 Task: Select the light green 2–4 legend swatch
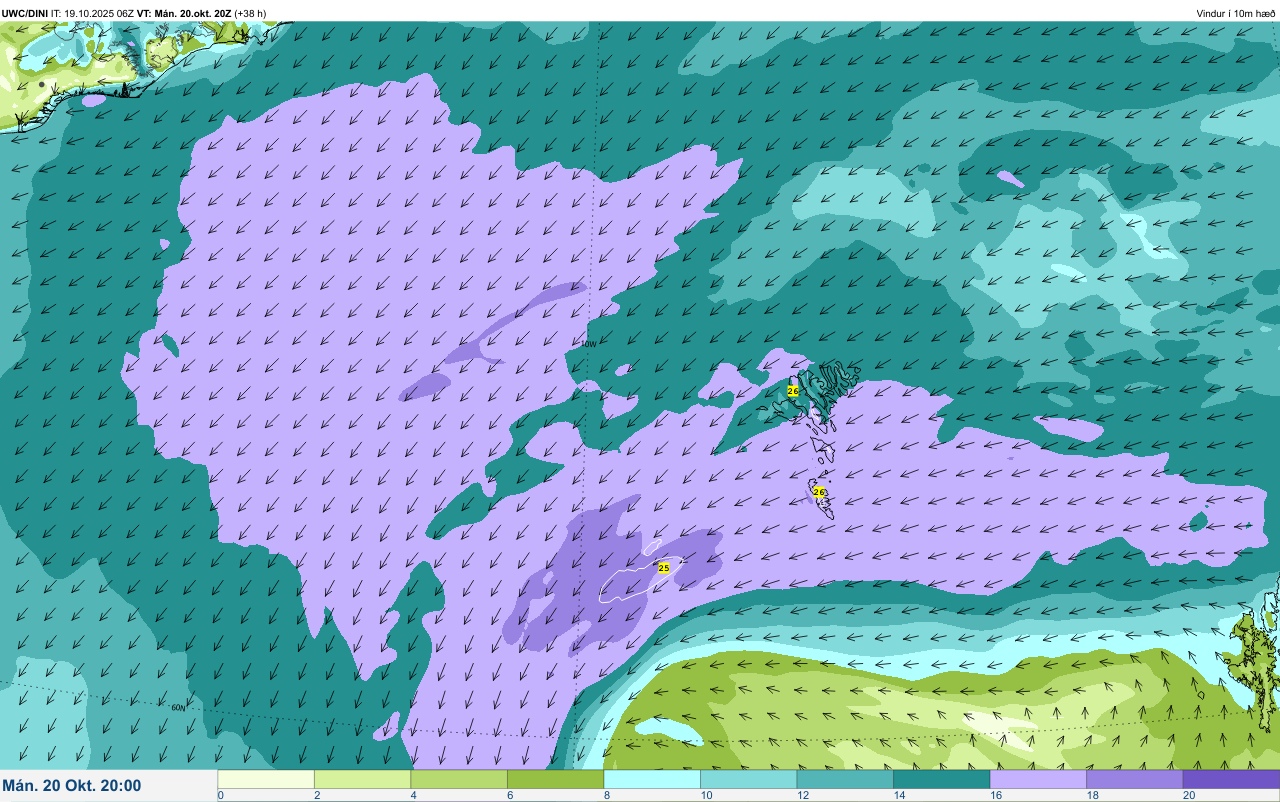pos(362,779)
